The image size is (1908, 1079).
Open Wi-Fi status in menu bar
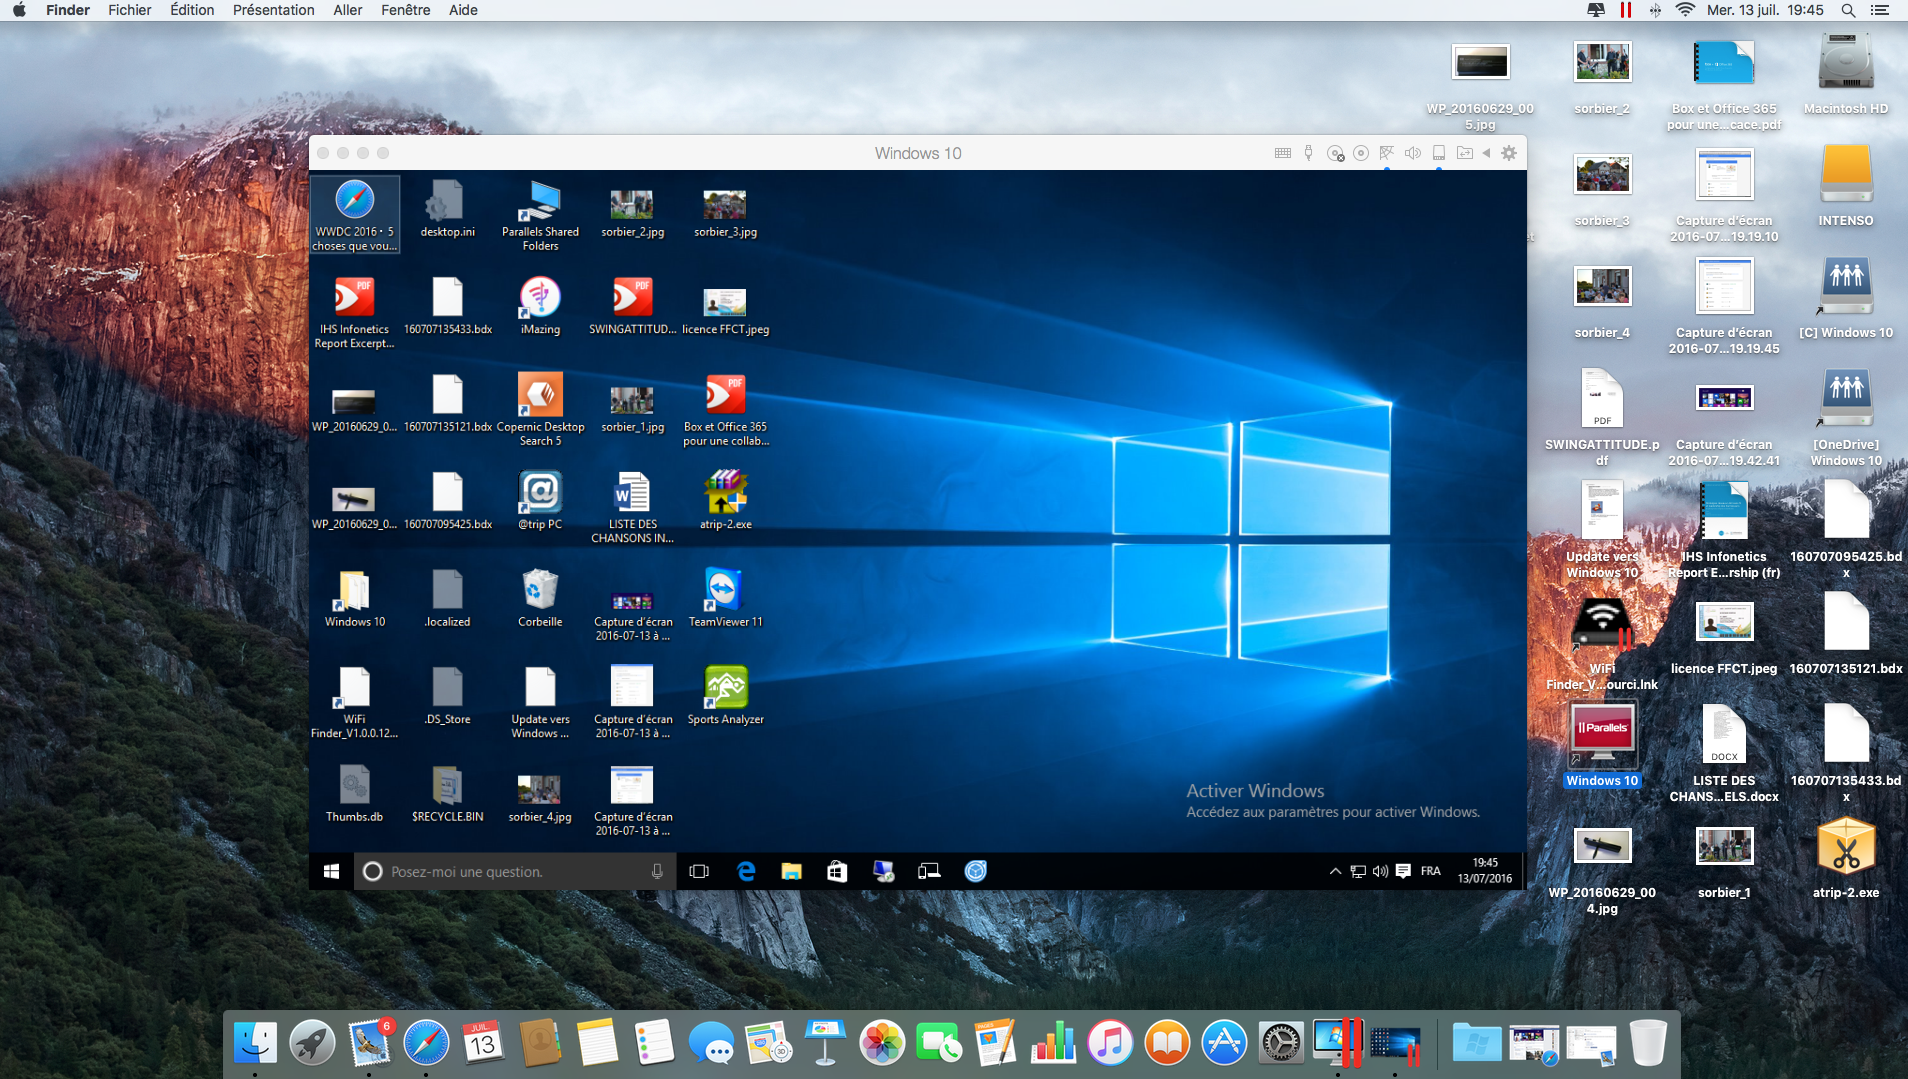(1685, 10)
